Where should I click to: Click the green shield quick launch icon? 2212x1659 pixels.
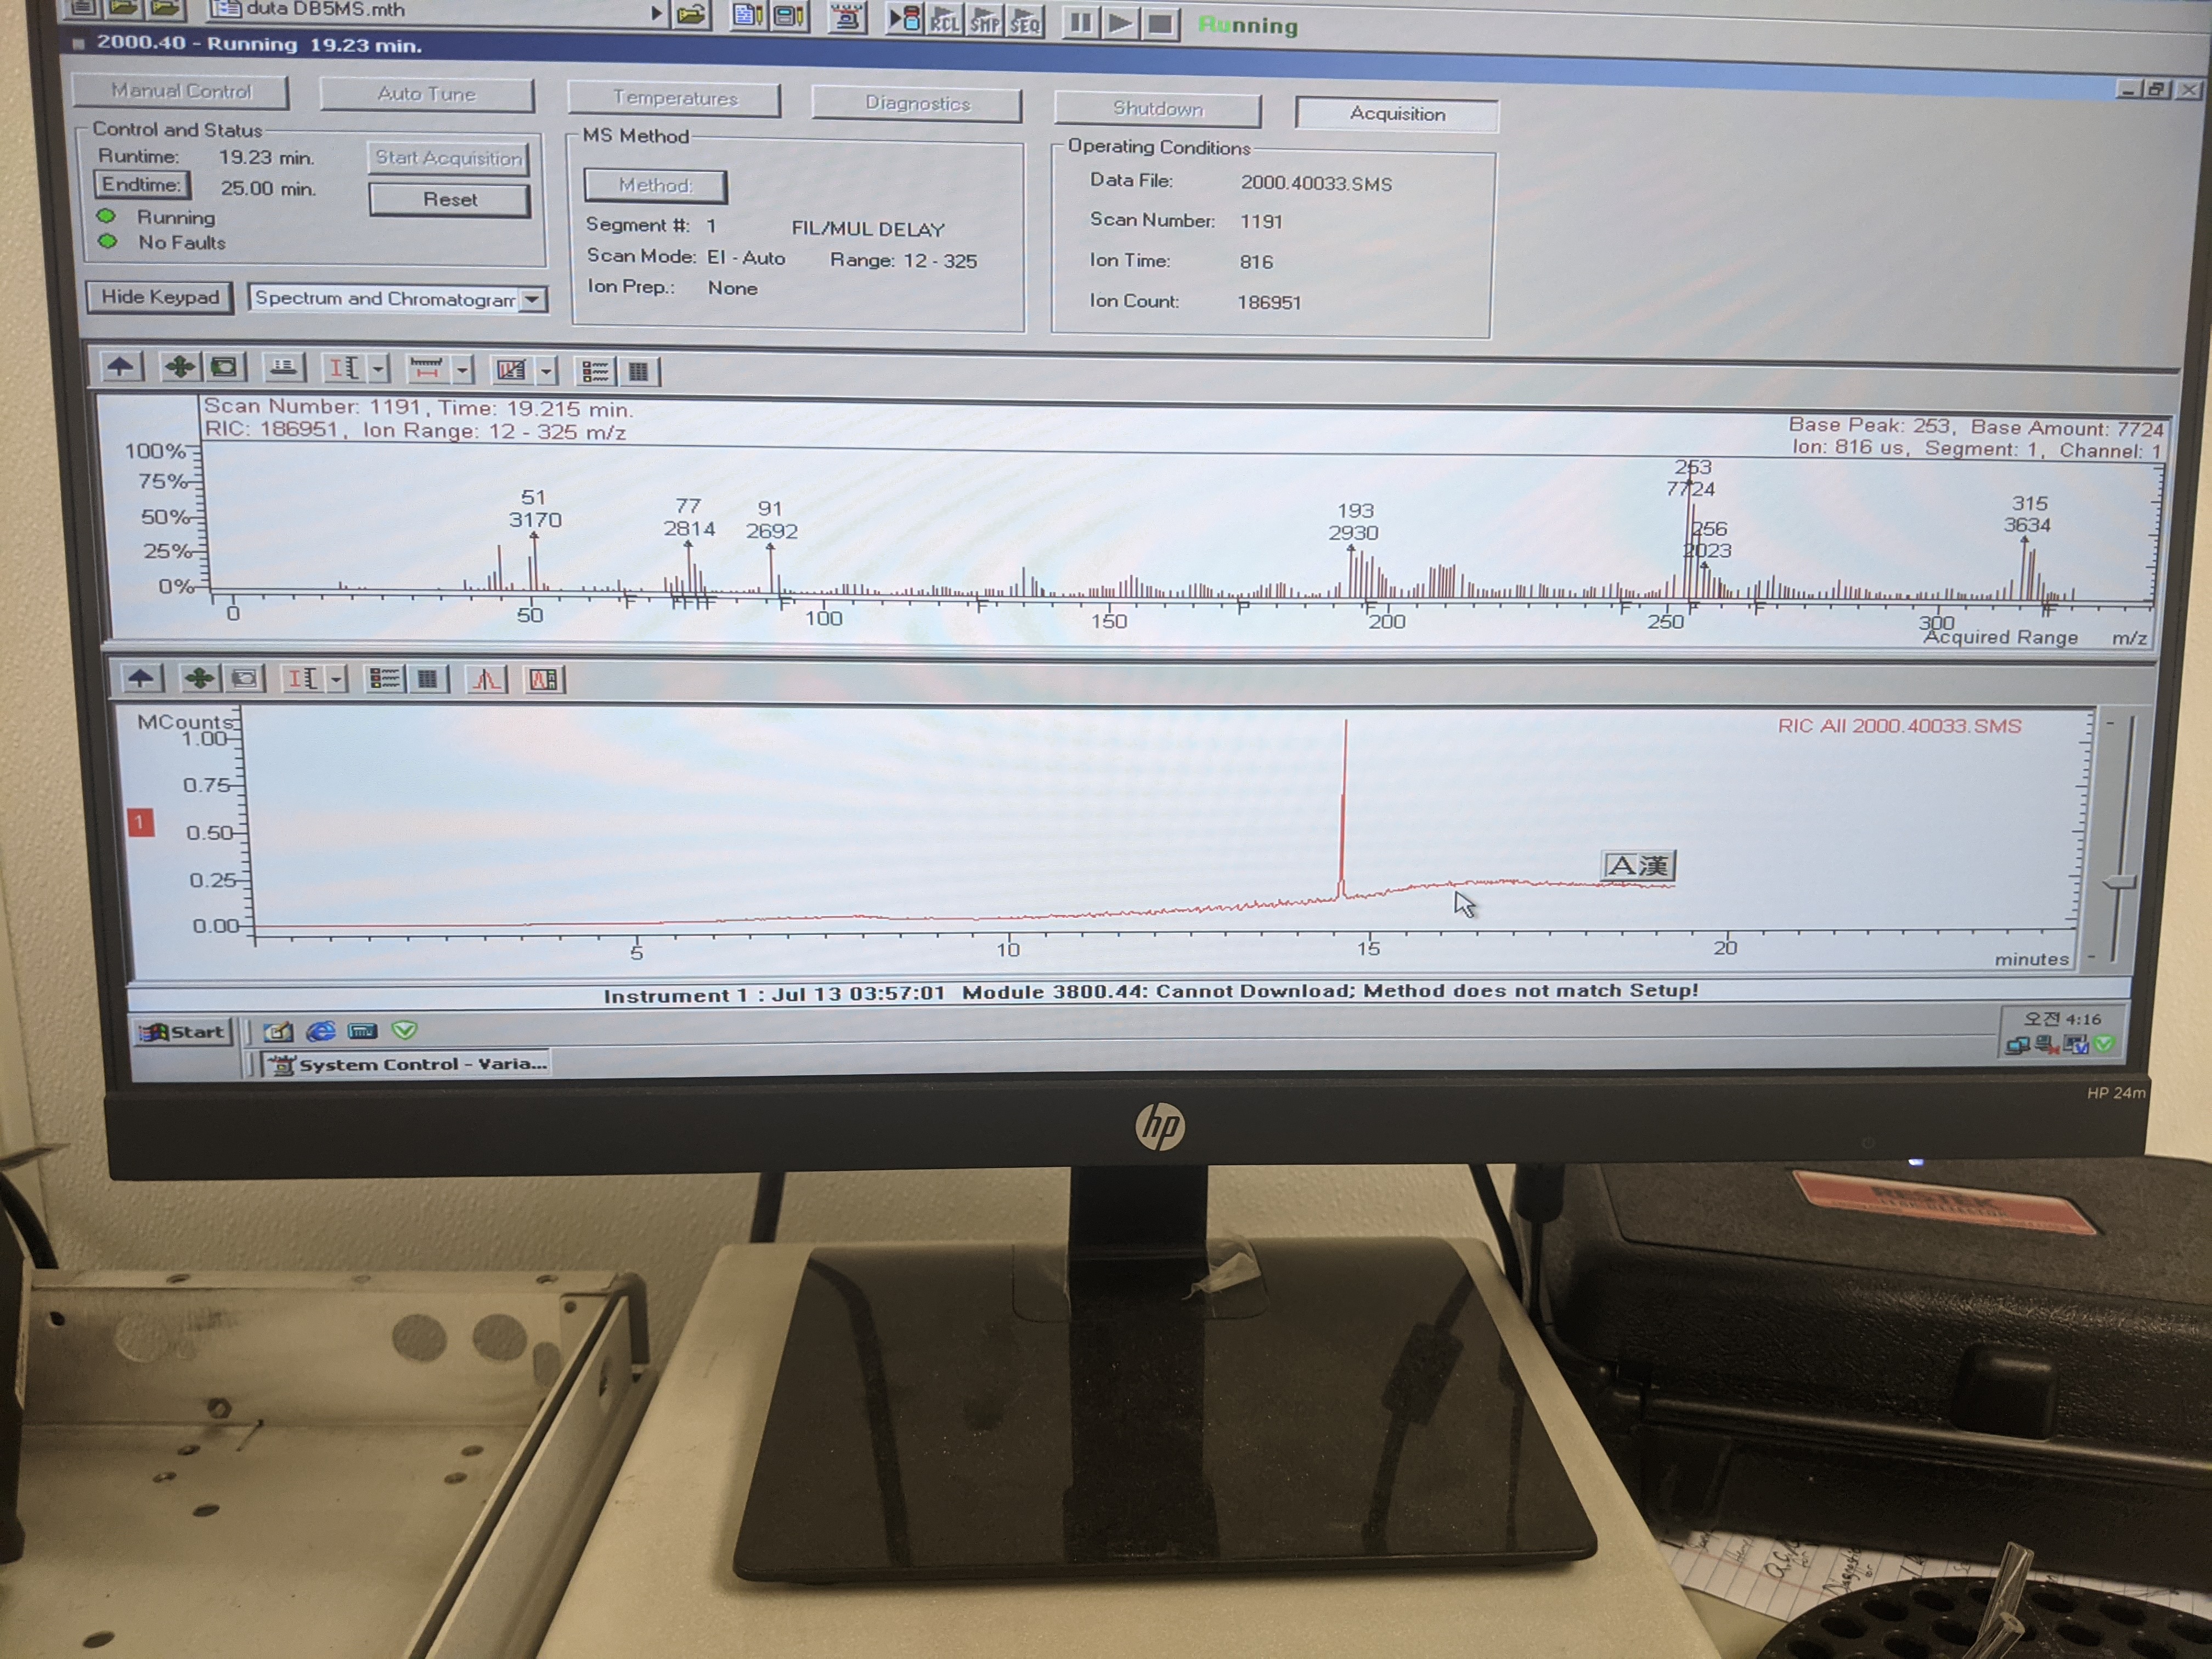(x=404, y=1030)
